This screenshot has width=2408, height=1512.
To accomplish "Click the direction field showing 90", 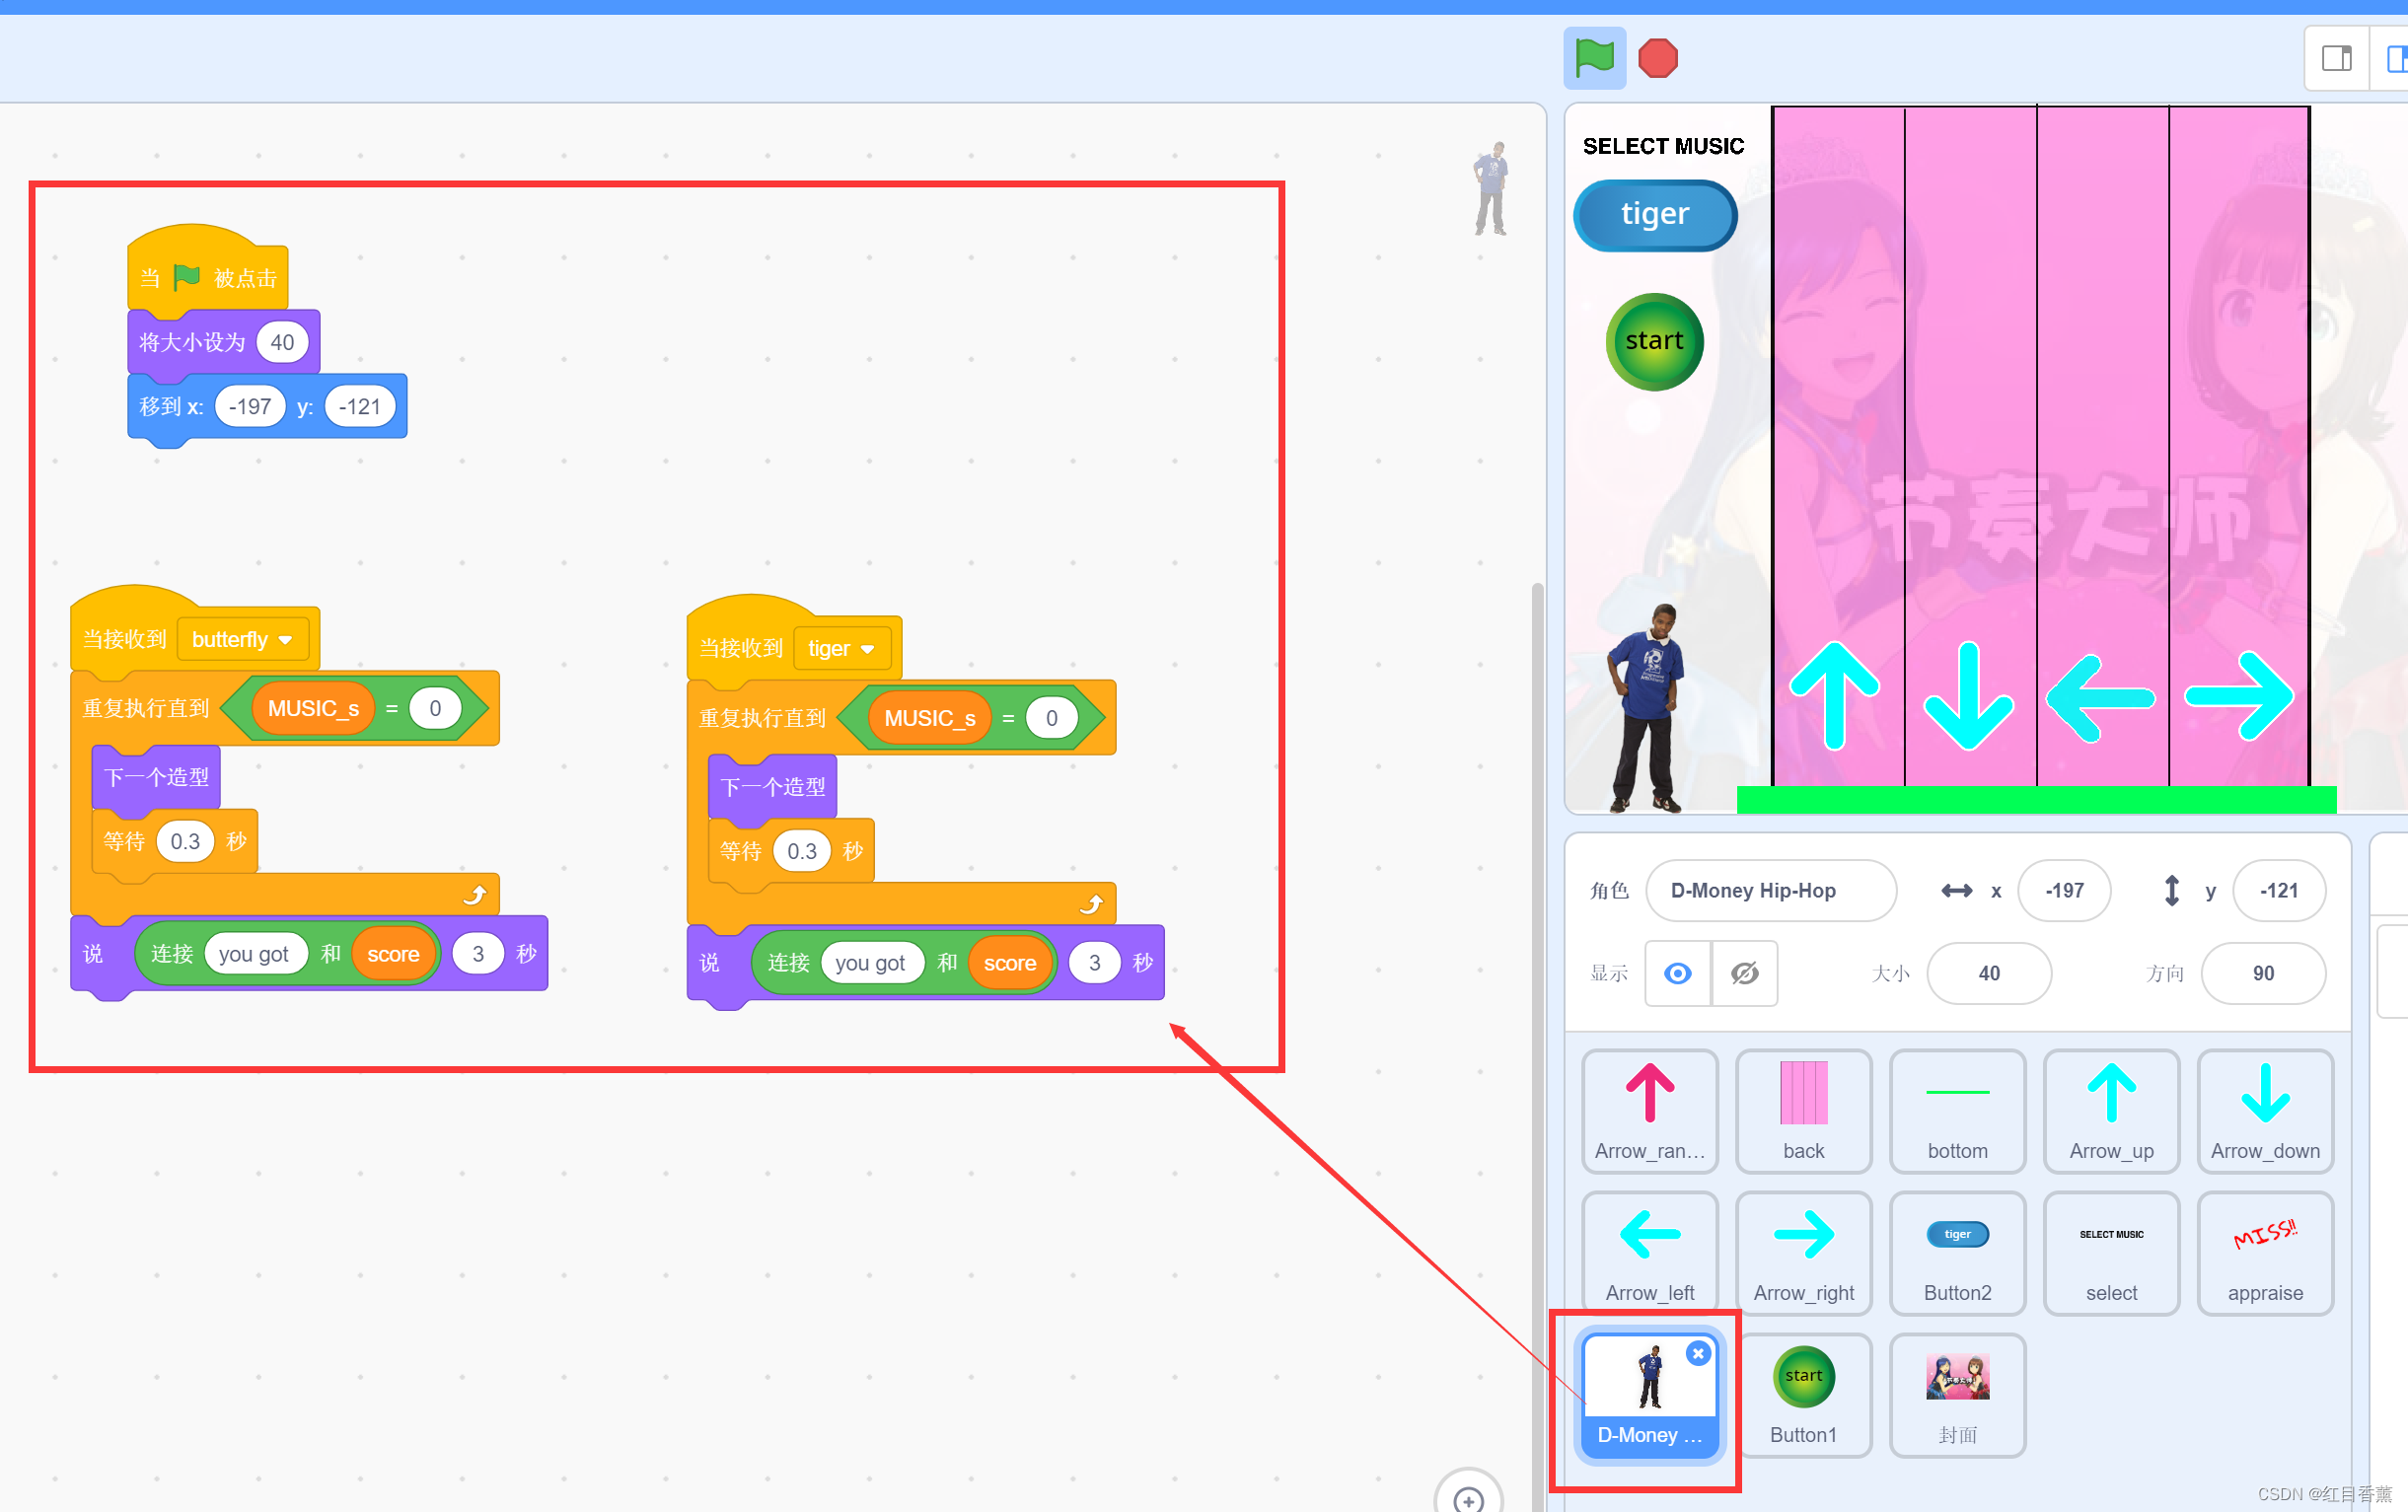I will pyautogui.click(x=2262, y=973).
